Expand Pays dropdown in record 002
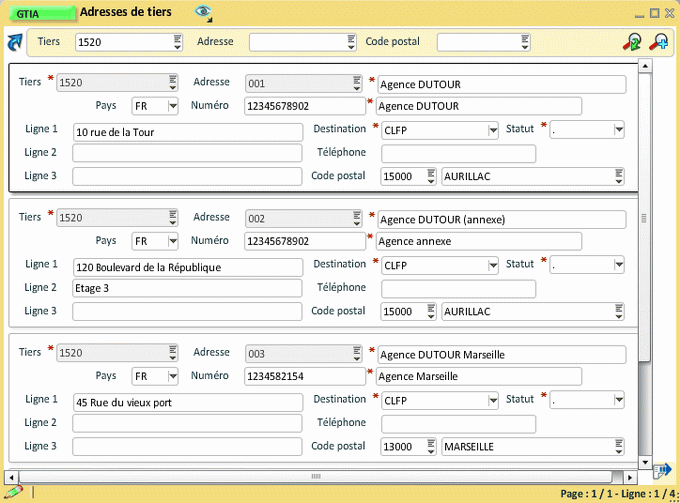Image resolution: width=680 pixels, height=503 pixels. point(173,241)
